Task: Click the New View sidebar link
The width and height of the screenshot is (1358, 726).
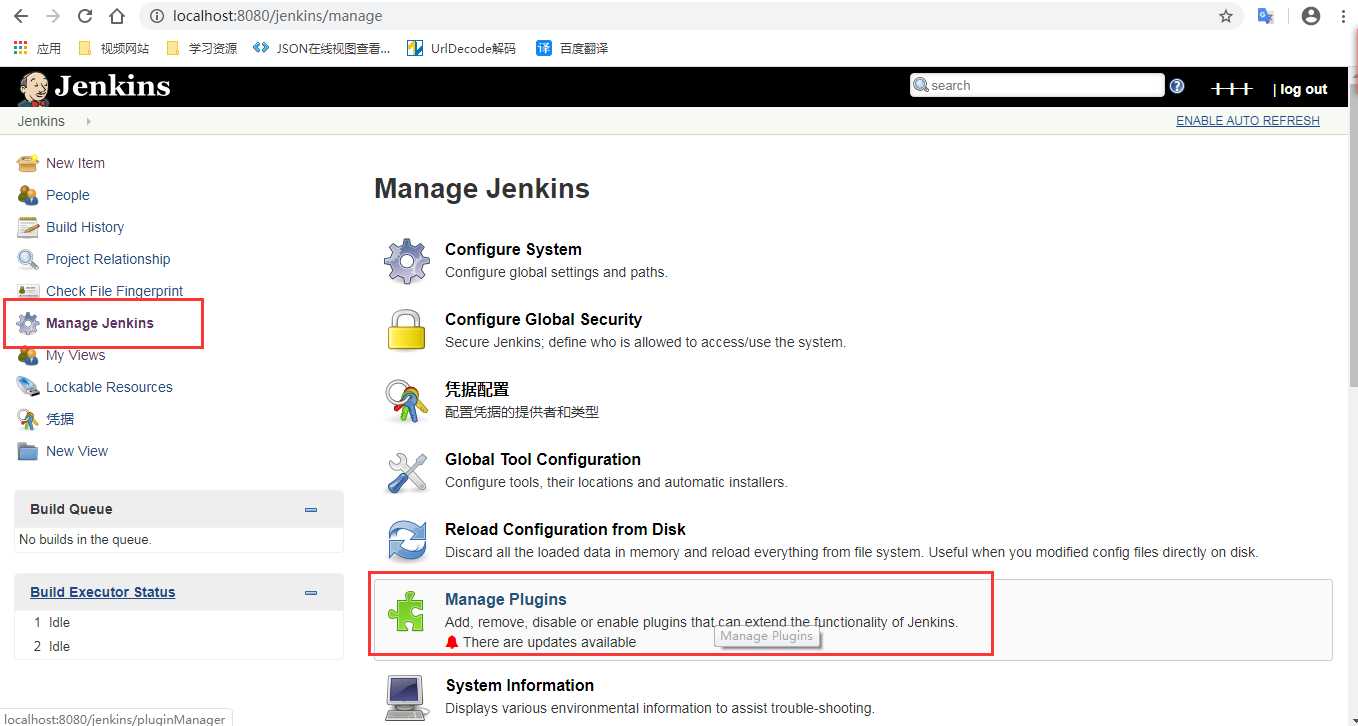Action: point(77,451)
